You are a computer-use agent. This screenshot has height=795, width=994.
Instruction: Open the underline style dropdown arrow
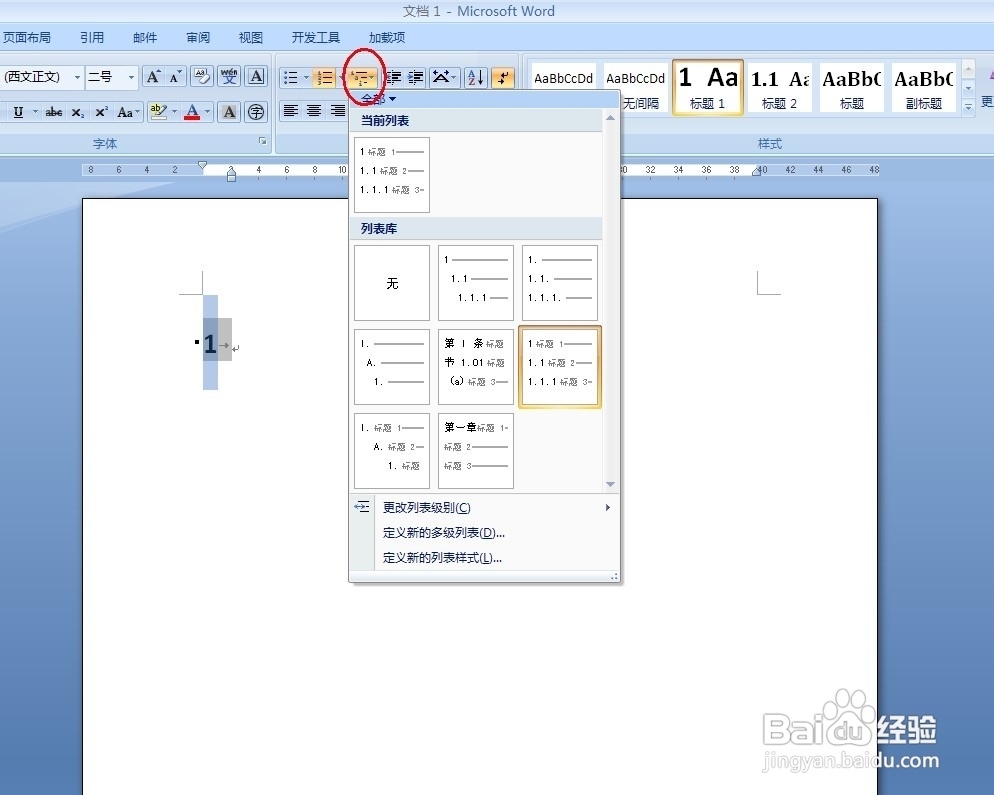click(x=36, y=112)
